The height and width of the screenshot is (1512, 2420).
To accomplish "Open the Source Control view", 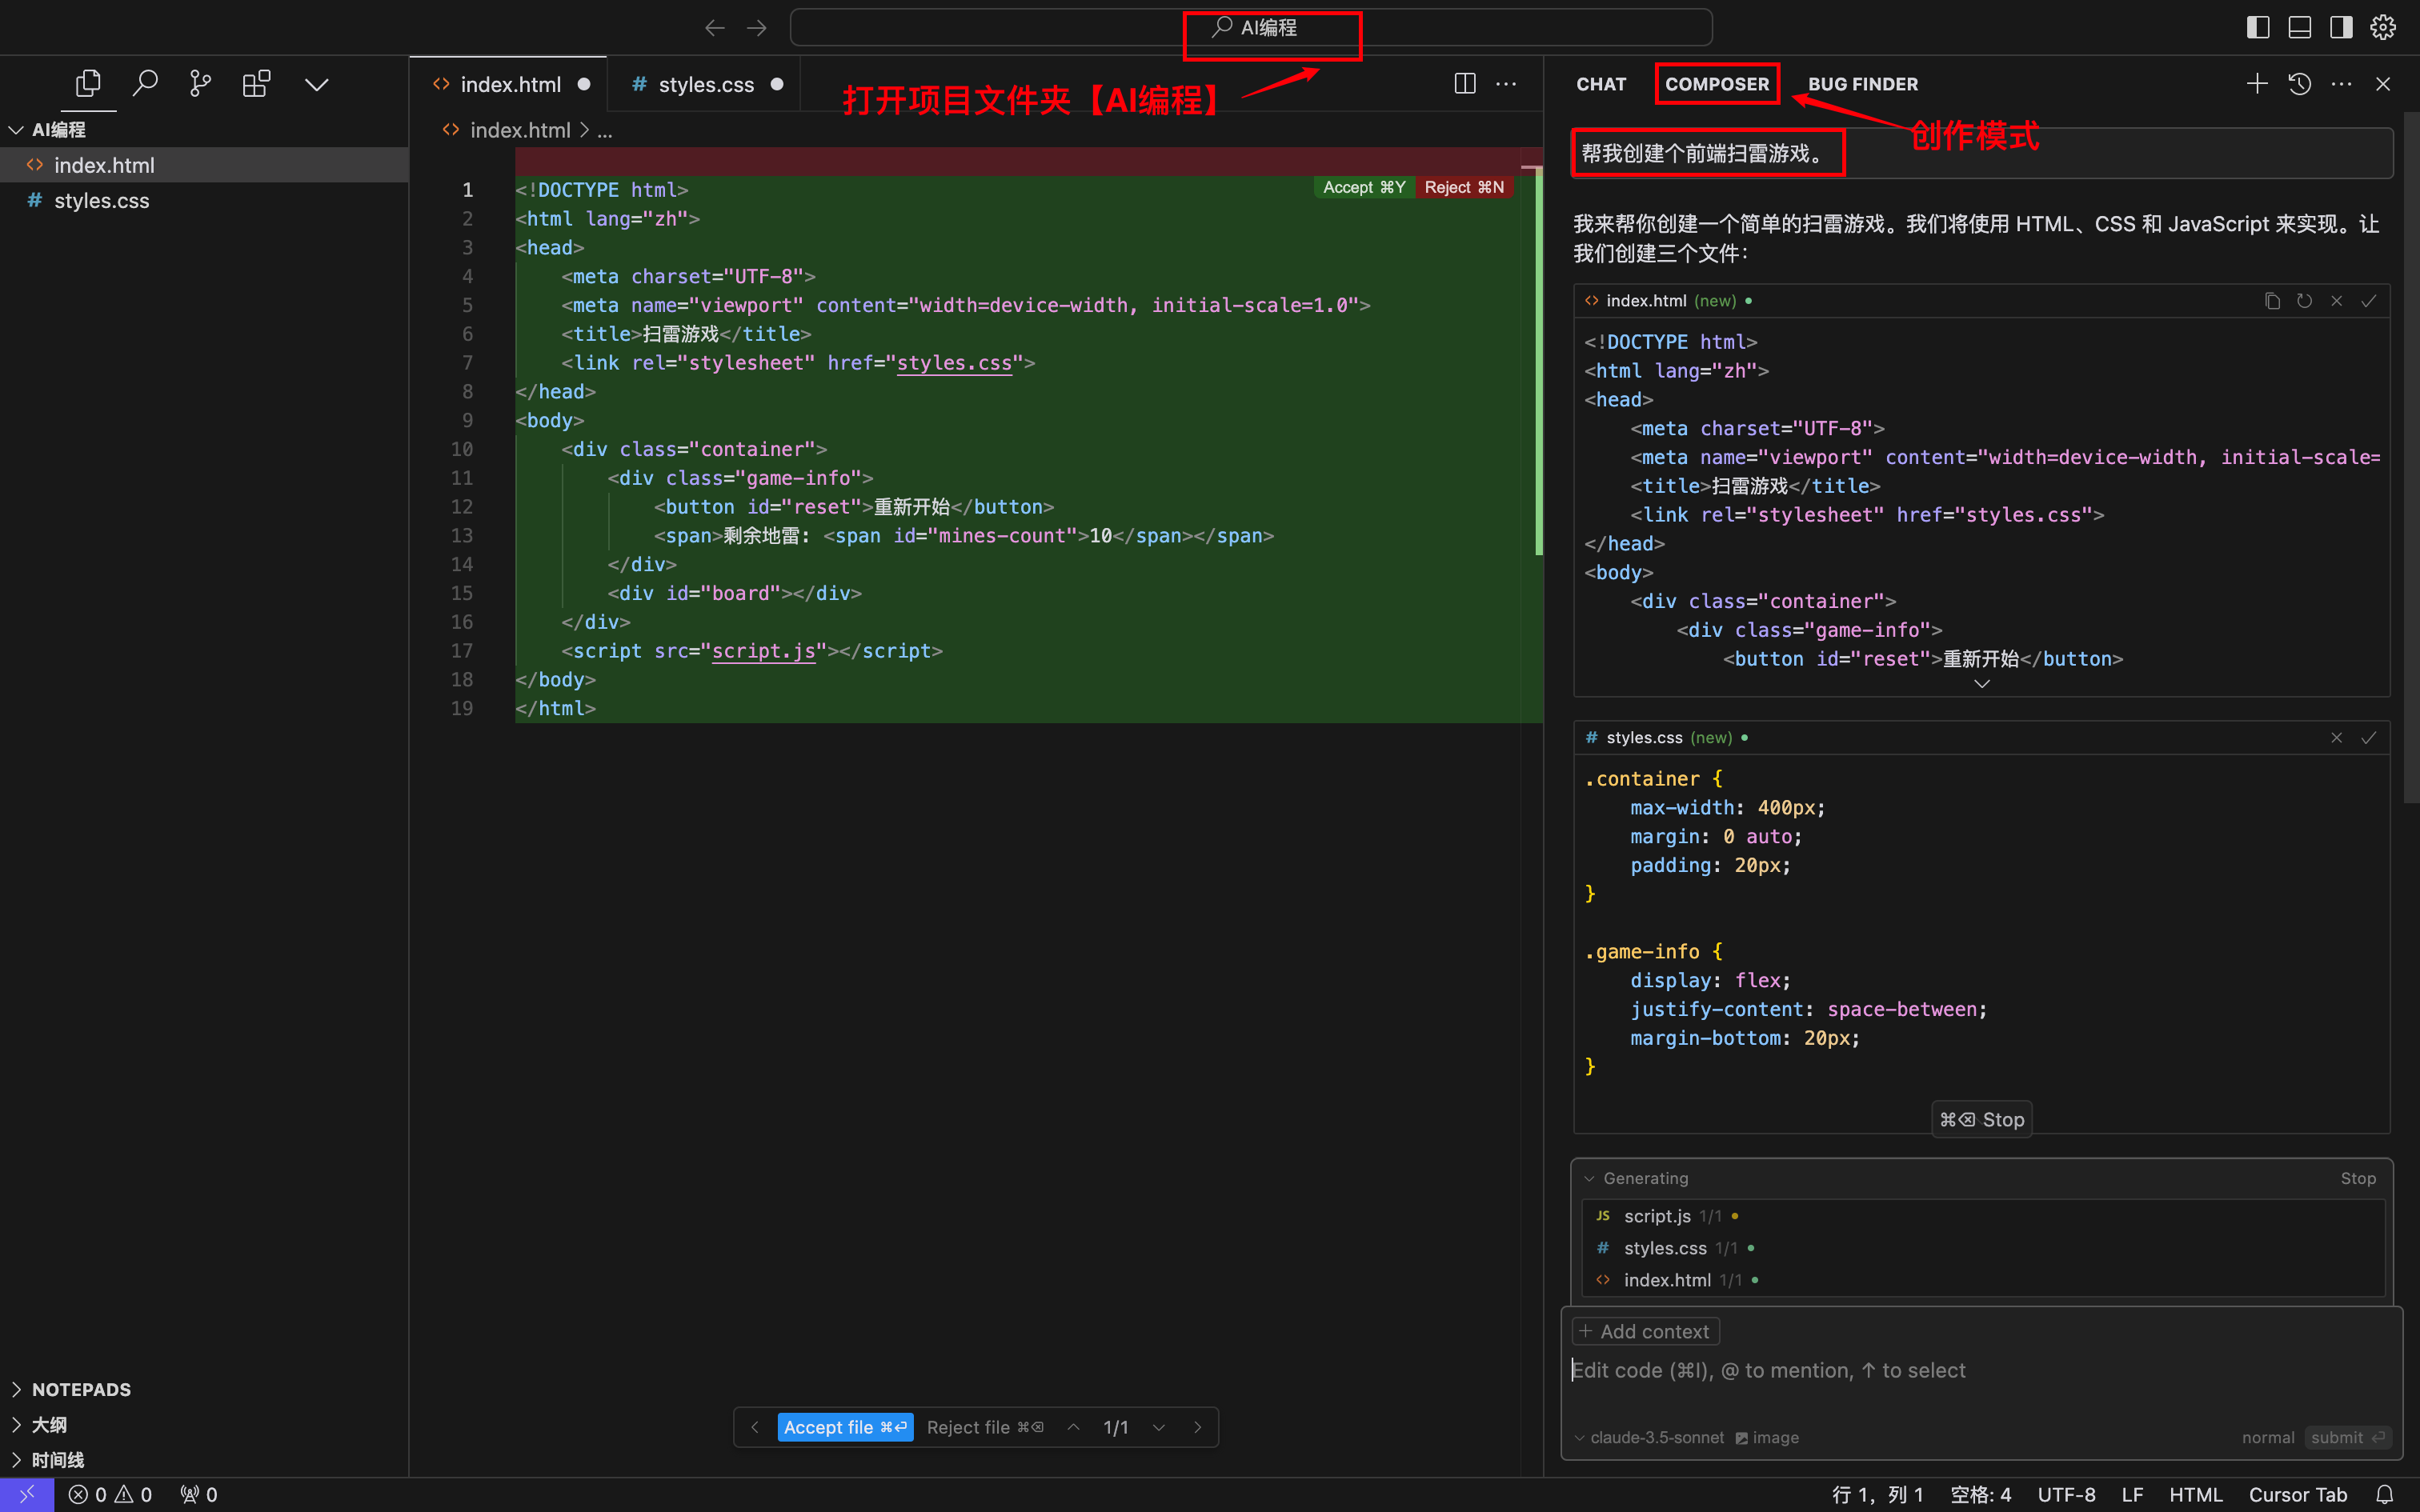I will 200,84.
